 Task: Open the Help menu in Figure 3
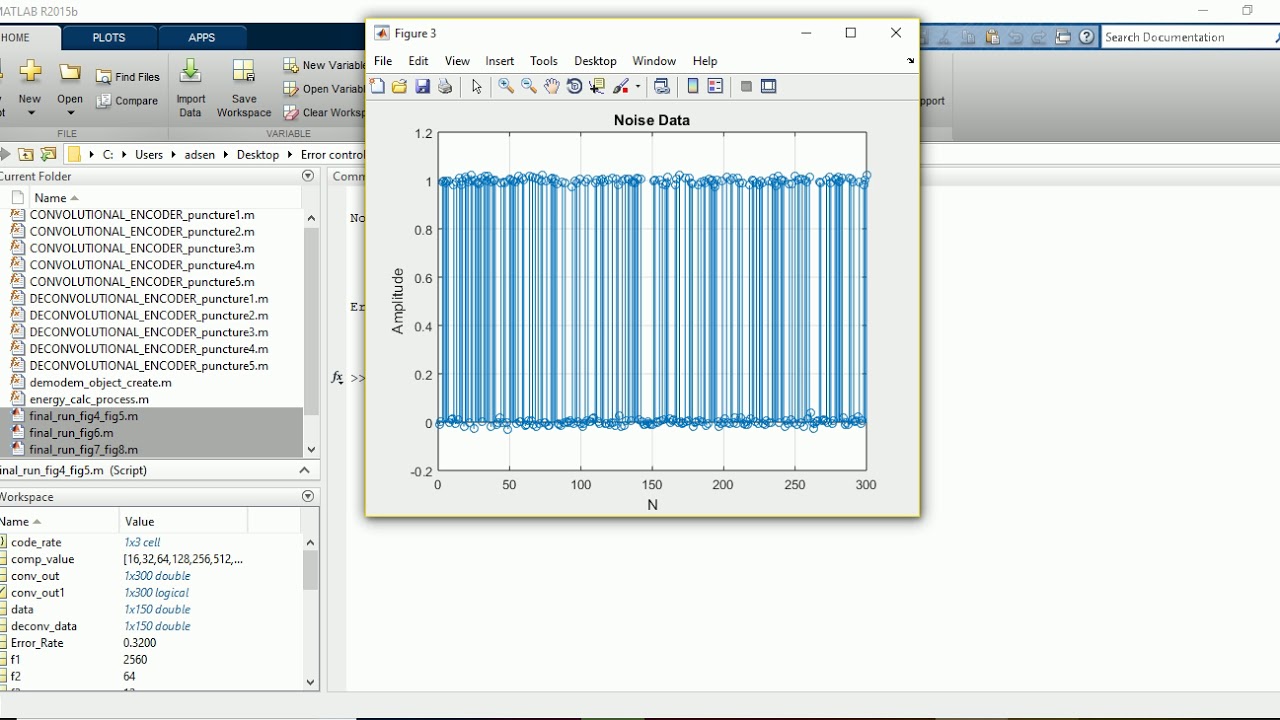(705, 61)
